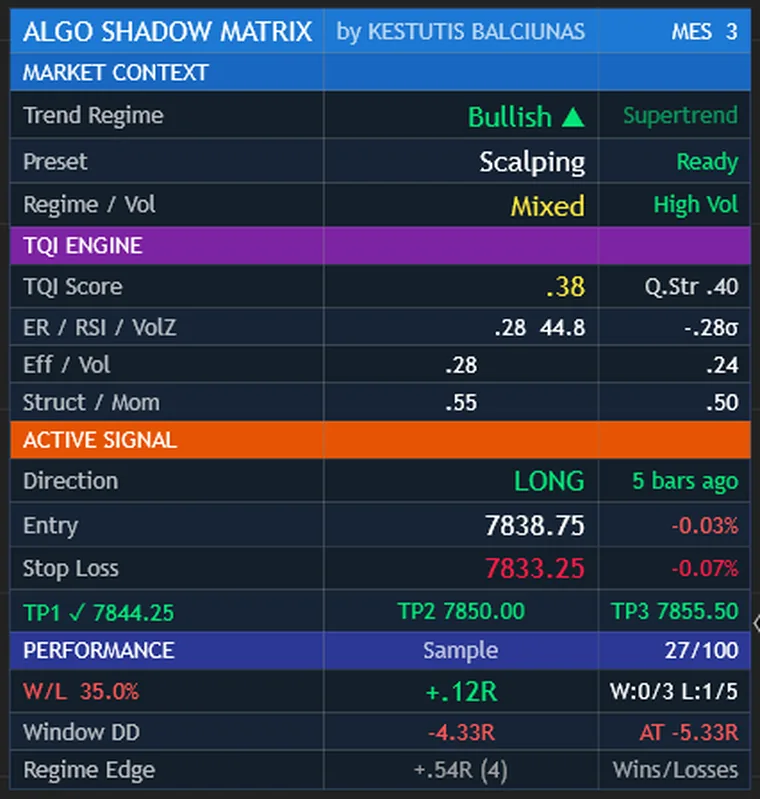
Task: Click the .24 Vol value
Action: [x=722, y=365]
